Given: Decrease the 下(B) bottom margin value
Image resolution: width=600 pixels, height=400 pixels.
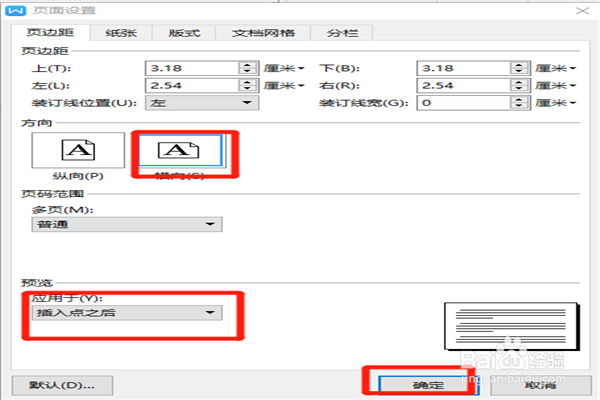Looking at the screenshot, I should (519, 72).
